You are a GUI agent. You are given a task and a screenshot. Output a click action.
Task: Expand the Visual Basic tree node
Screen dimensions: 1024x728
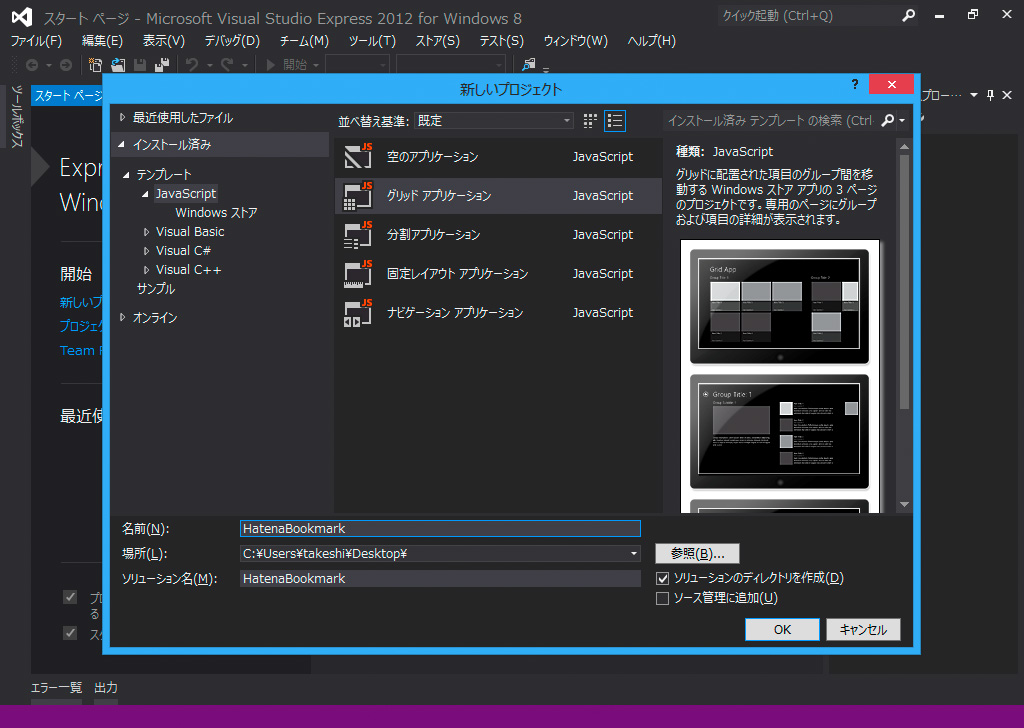(146, 232)
